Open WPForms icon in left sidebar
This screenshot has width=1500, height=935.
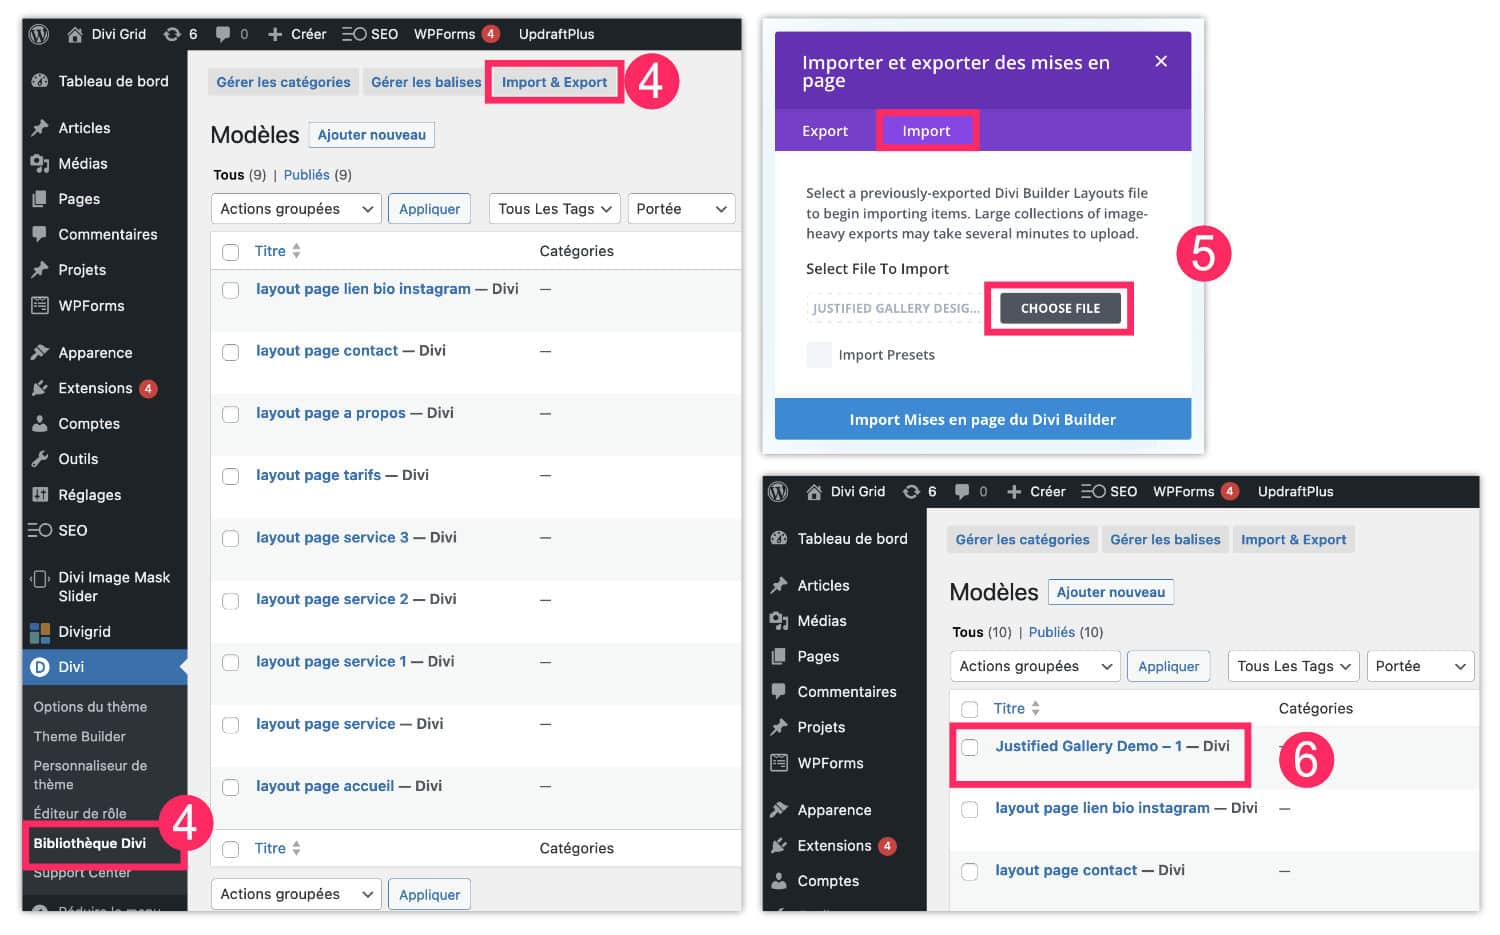pyautogui.click(x=40, y=306)
